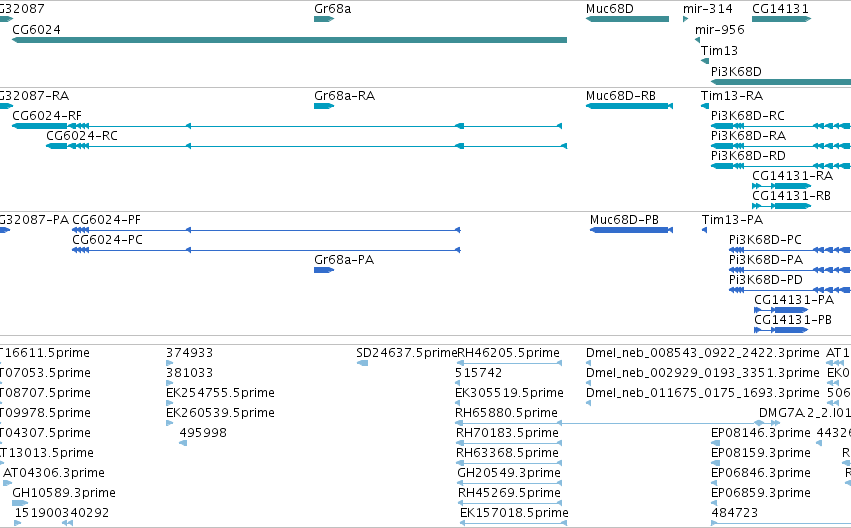Click the CG6024-RC transcript label

coord(82,136)
